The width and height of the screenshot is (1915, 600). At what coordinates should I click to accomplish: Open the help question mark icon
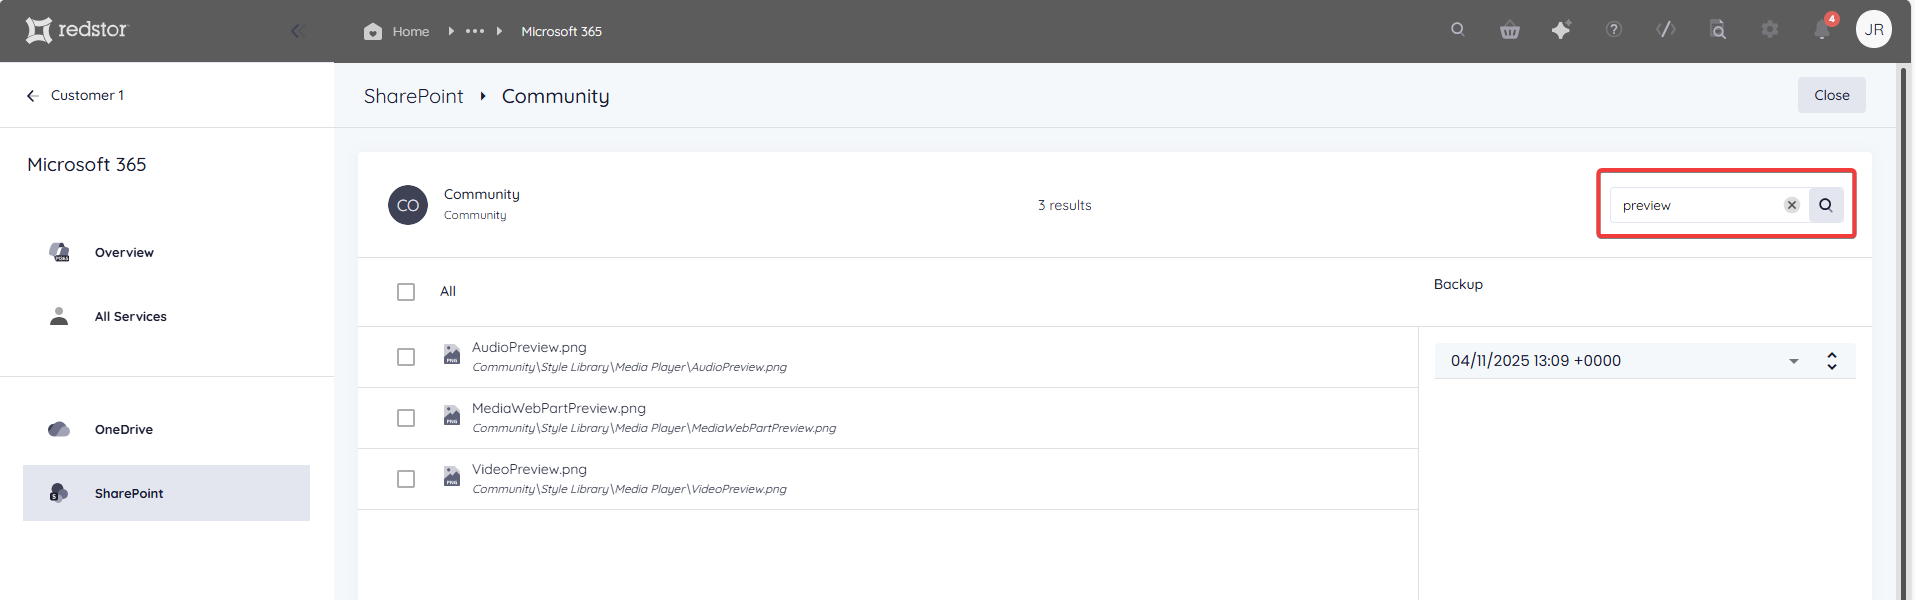(x=1614, y=30)
